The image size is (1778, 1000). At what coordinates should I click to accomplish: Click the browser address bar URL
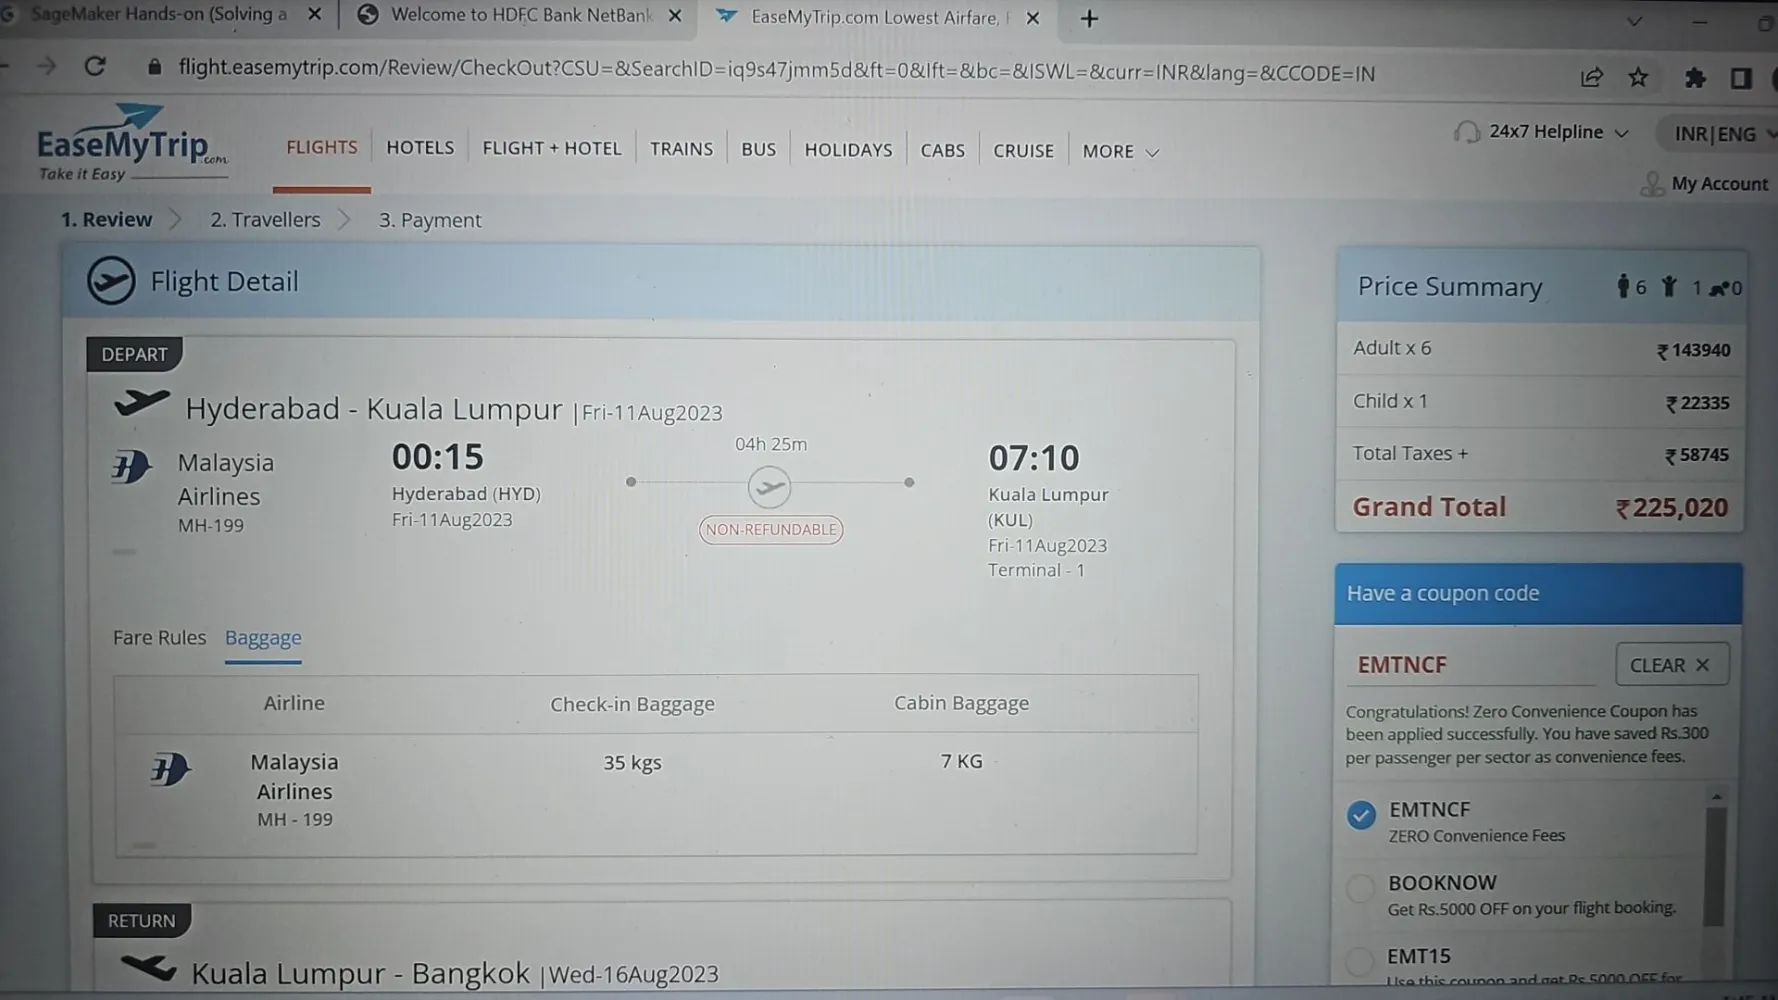(x=776, y=71)
